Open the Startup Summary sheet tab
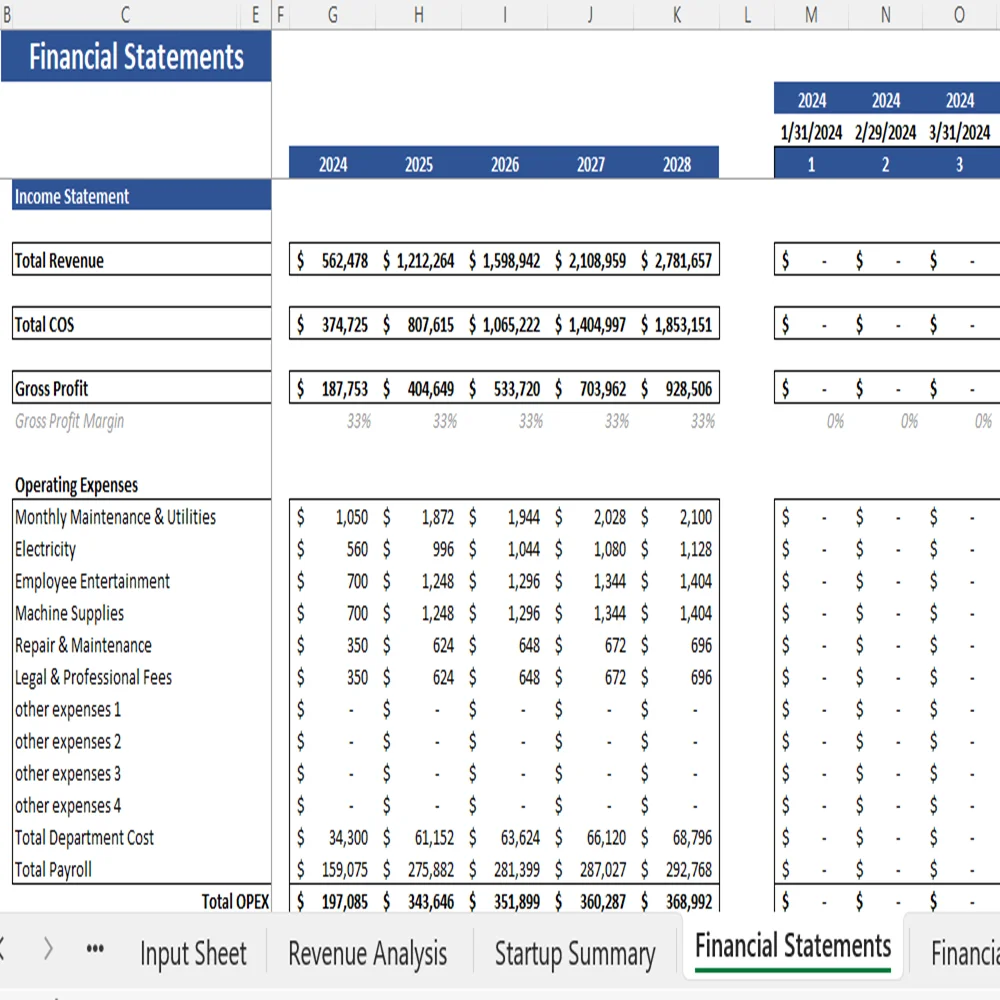Image resolution: width=1000 pixels, height=1000 pixels. pos(575,953)
